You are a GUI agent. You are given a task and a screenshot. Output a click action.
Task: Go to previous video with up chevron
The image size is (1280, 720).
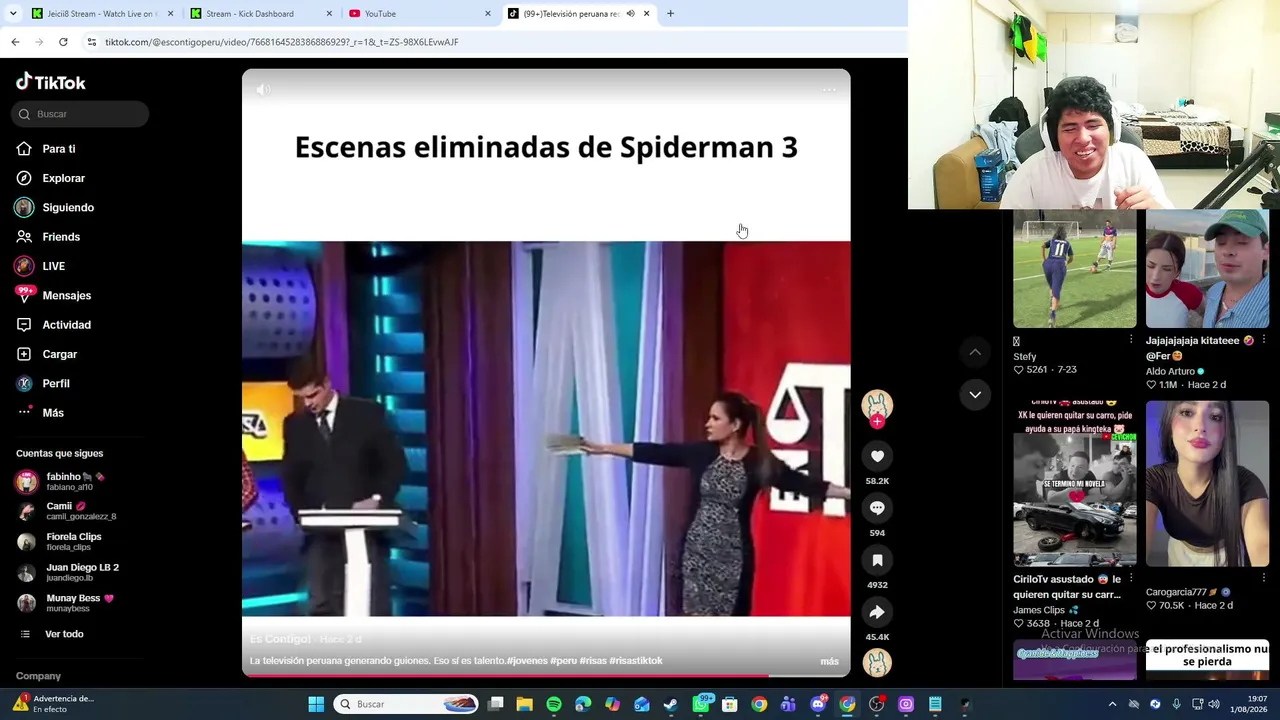975,352
